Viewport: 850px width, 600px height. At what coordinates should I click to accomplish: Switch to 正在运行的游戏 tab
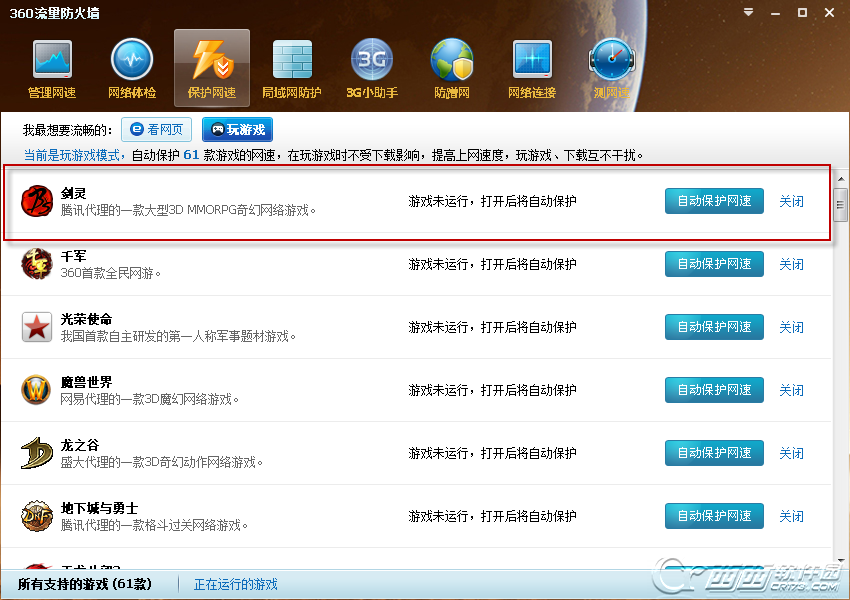(x=236, y=584)
